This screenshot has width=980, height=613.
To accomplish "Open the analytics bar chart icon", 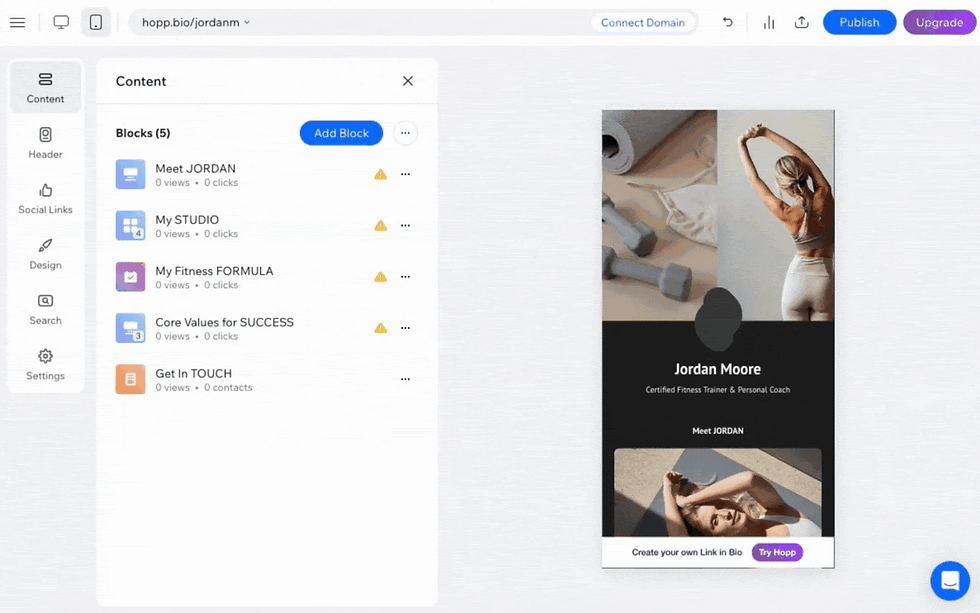I will (769, 22).
